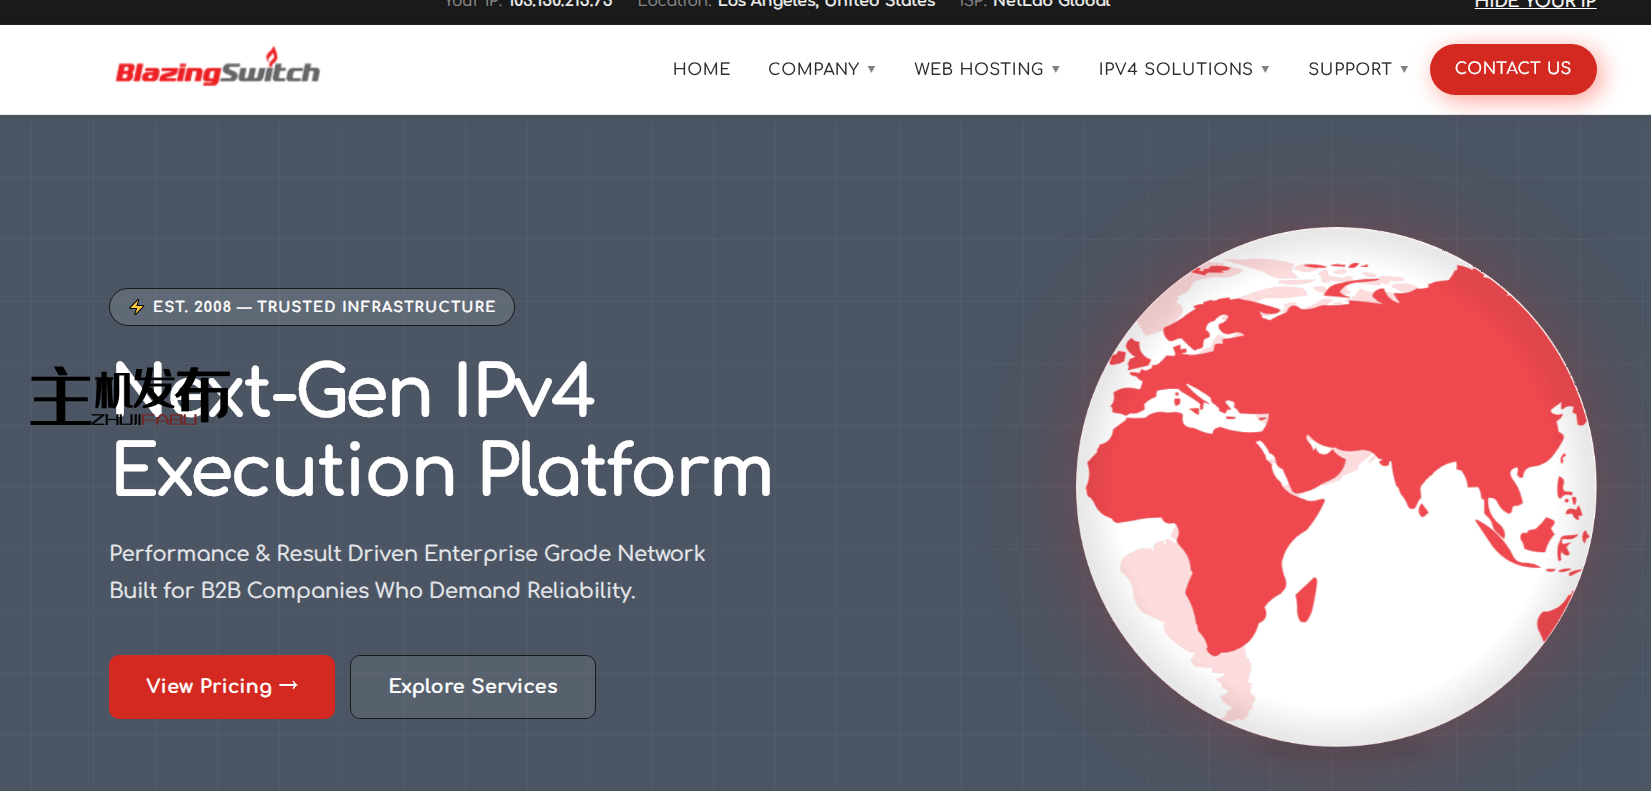Expand the COMPANY dropdown arrow
This screenshot has height=791, width=1651.
[x=872, y=69]
